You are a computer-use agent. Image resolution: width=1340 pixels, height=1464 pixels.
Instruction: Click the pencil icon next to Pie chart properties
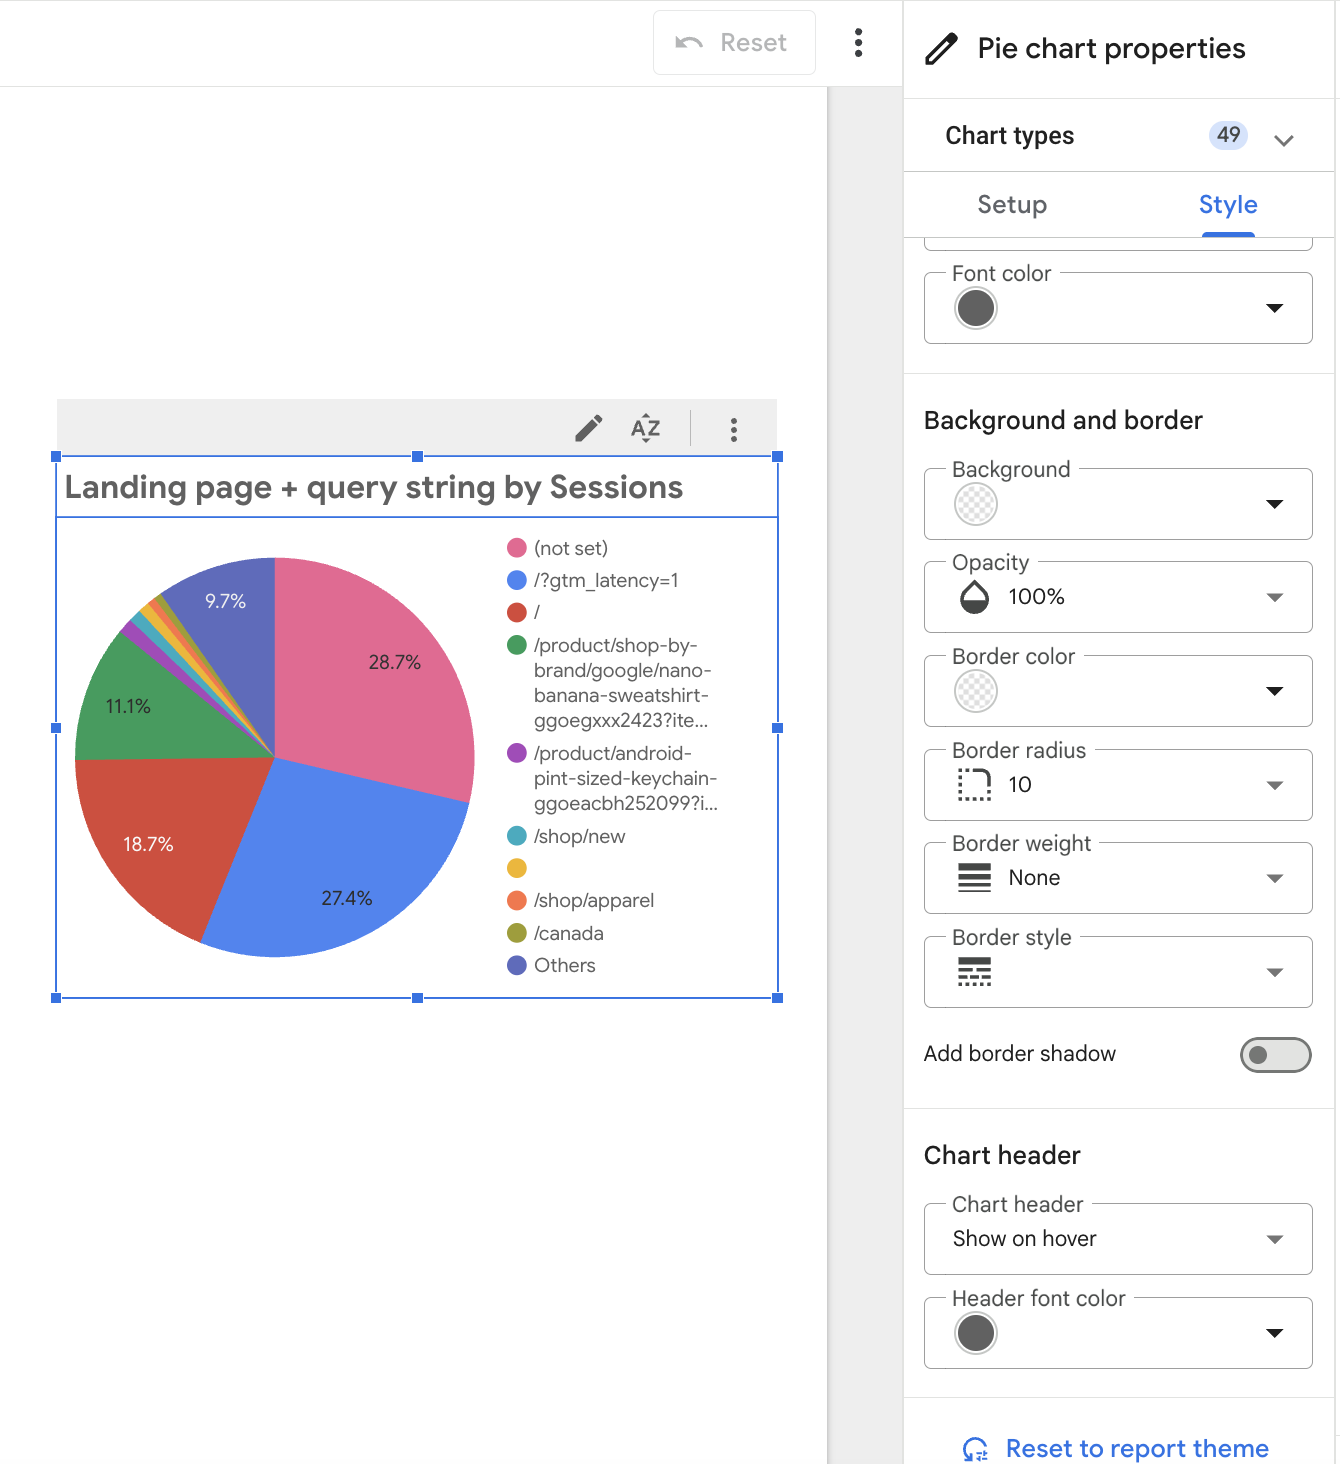[x=941, y=48]
